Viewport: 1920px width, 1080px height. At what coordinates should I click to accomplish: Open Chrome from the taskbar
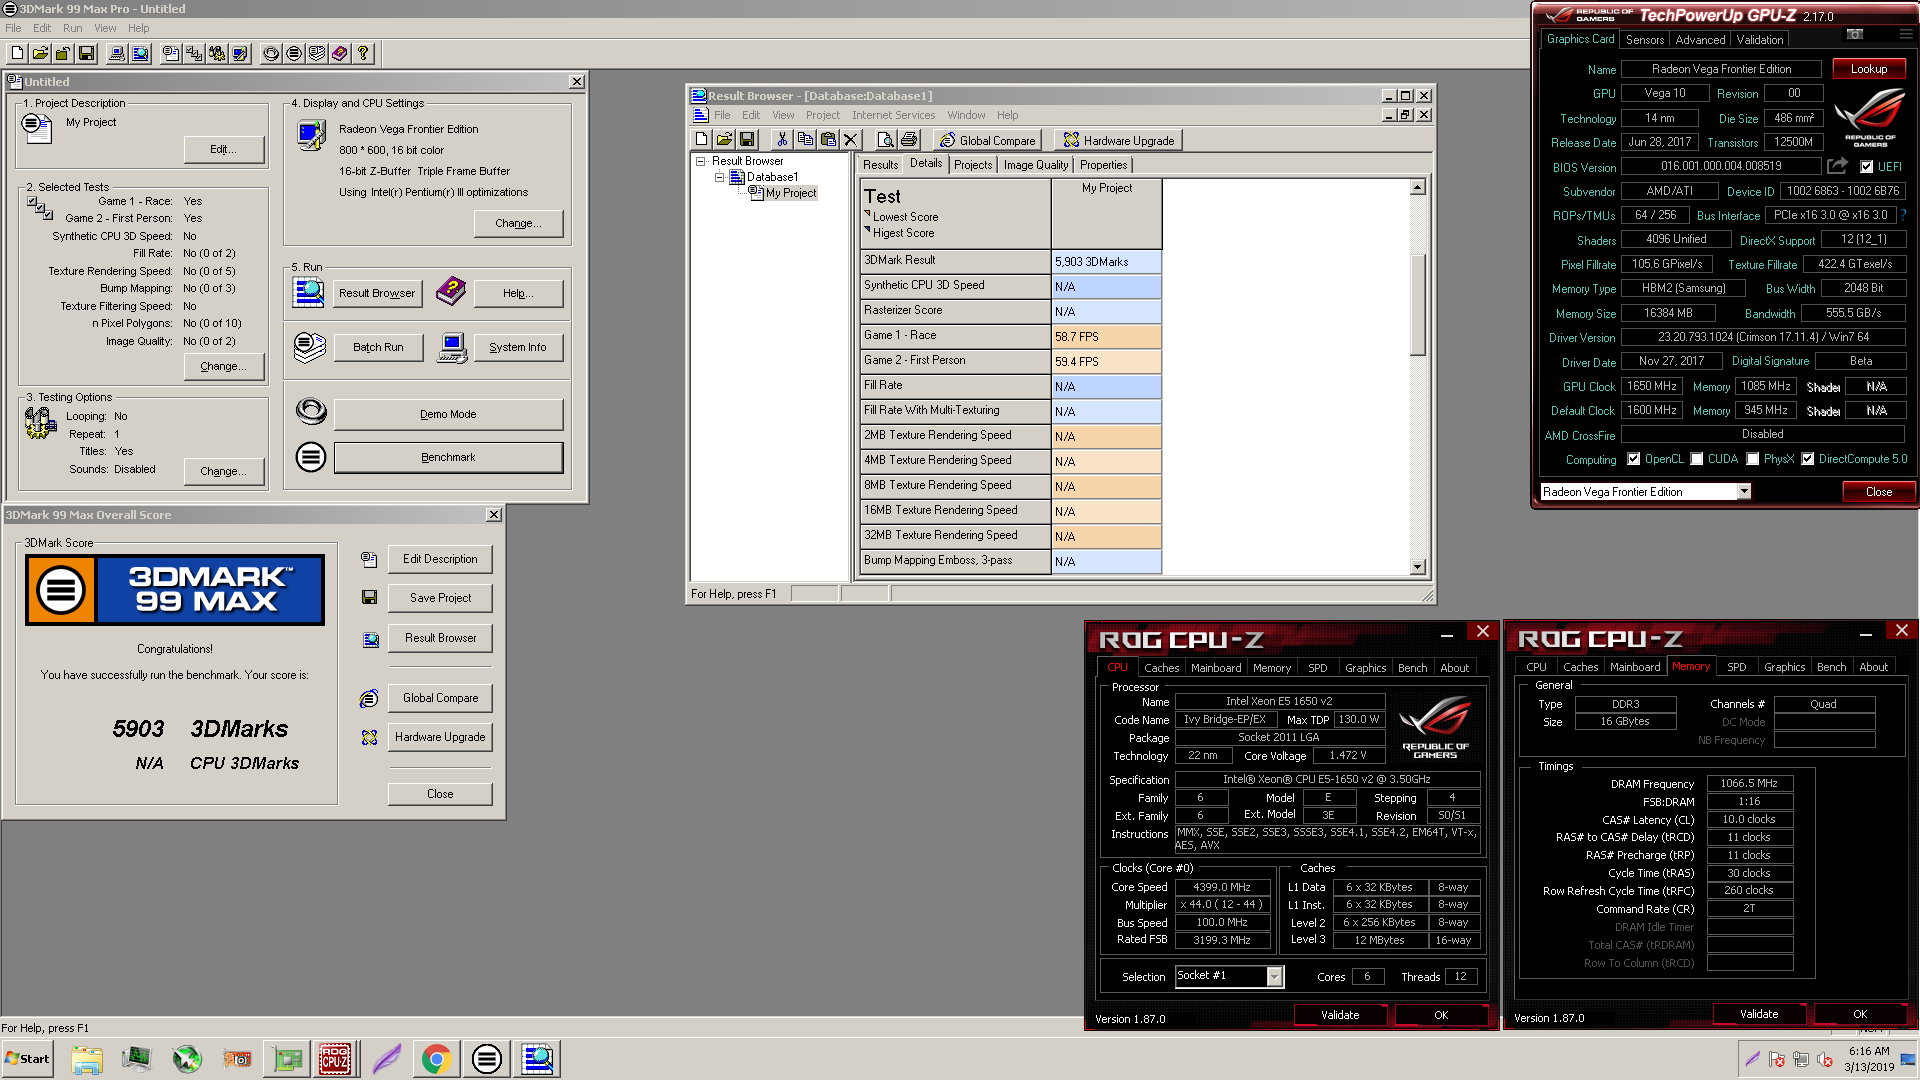pyautogui.click(x=436, y=1059)
